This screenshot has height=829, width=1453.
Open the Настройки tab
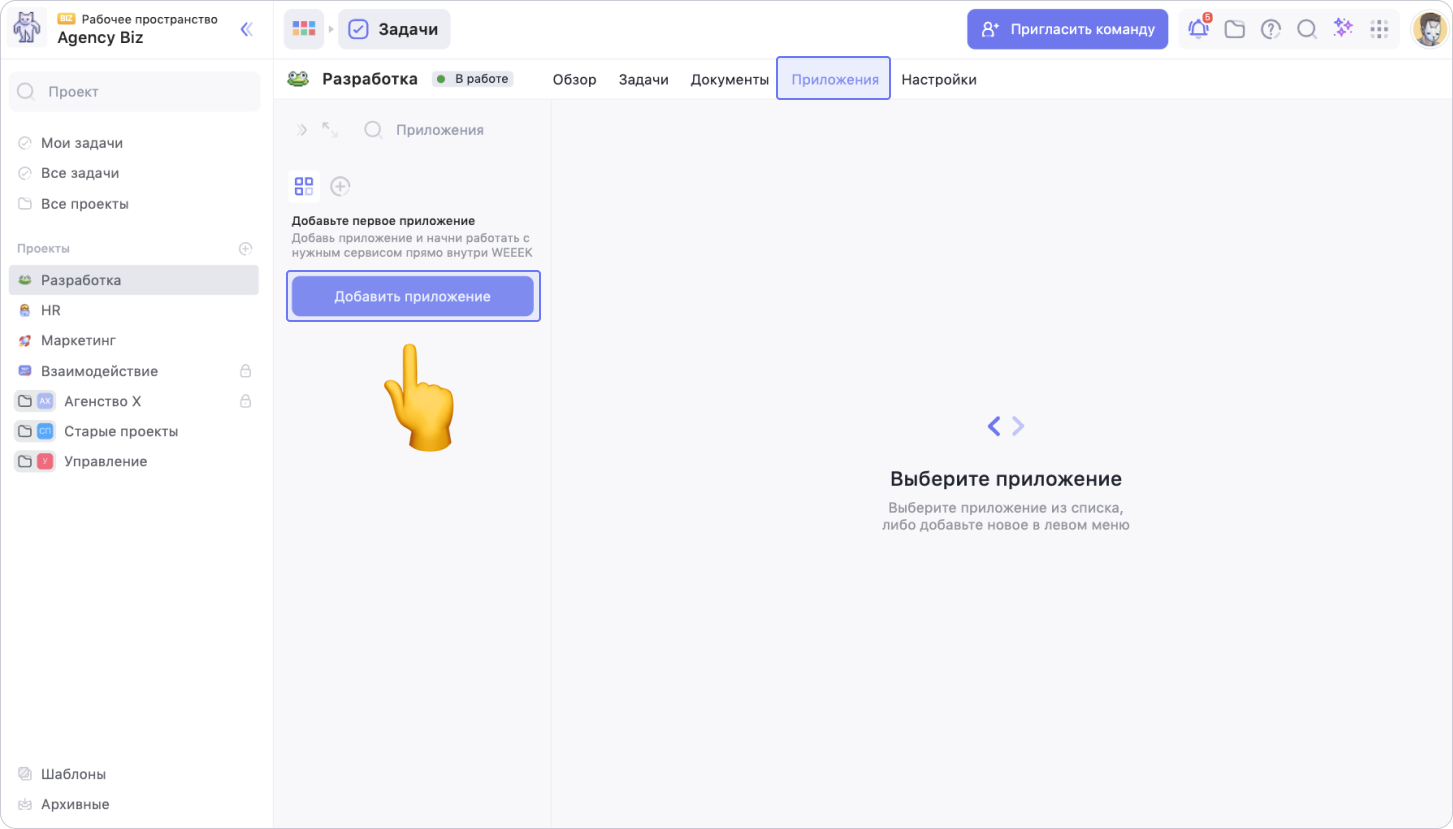pyautogui.click(x=938, y=79)
